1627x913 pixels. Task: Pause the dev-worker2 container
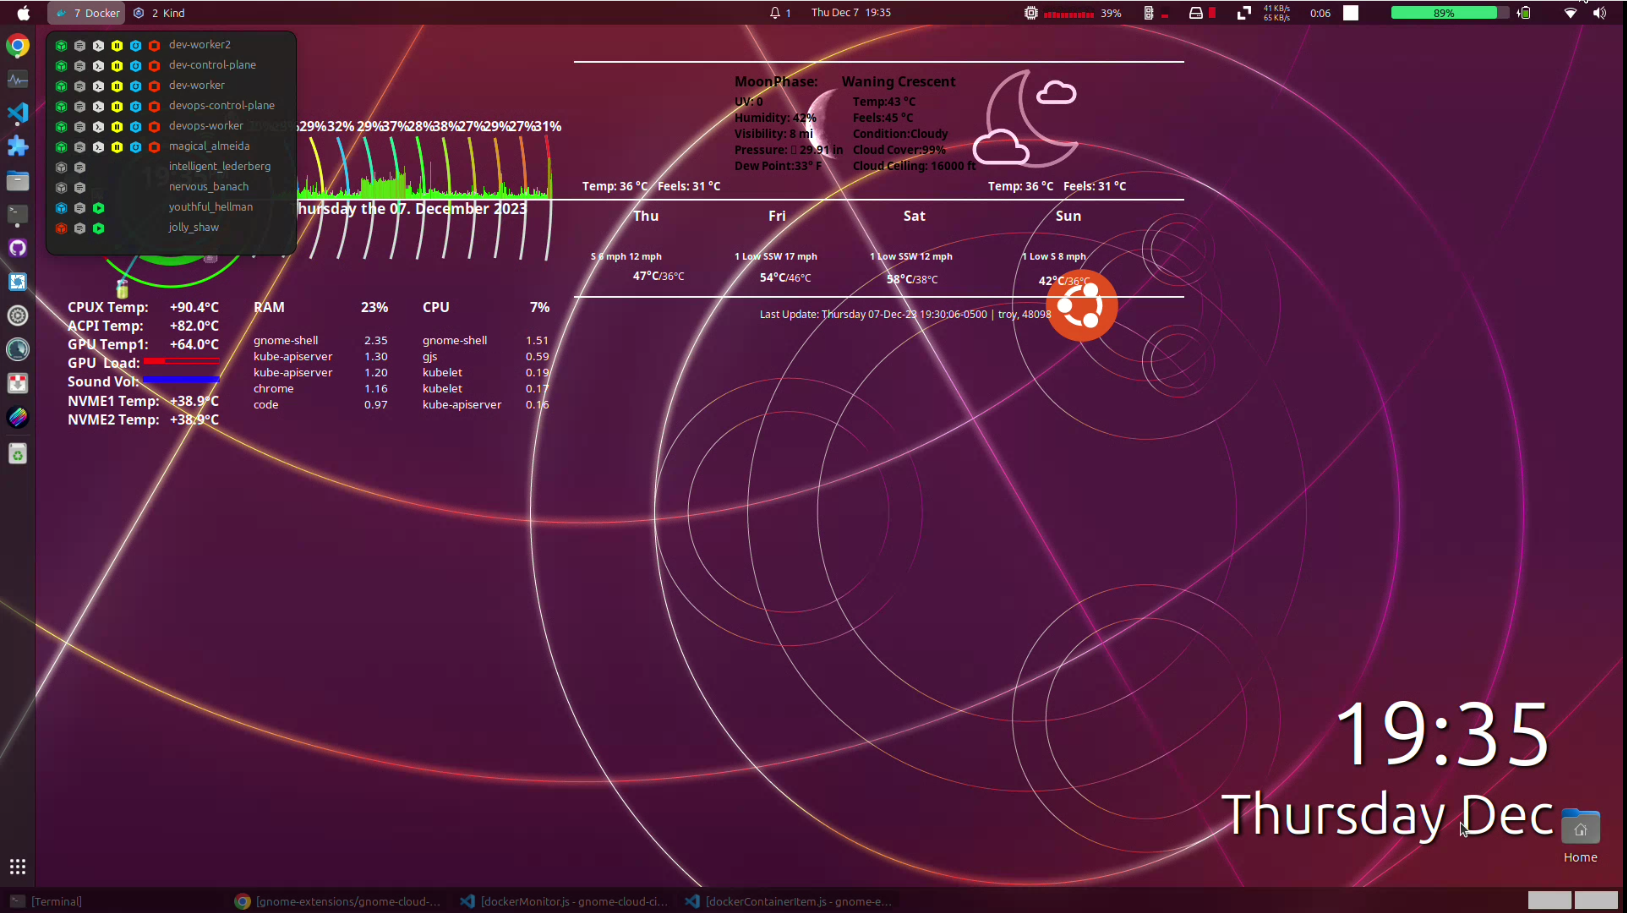[117, 45]
